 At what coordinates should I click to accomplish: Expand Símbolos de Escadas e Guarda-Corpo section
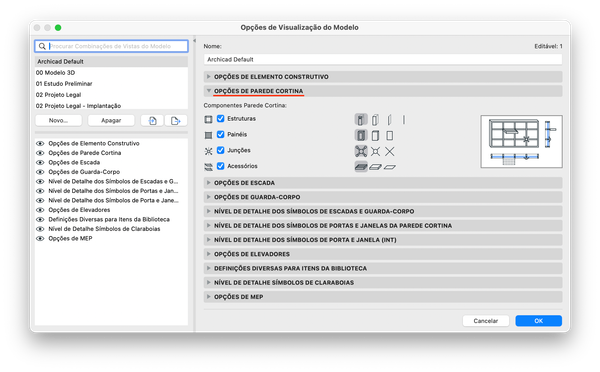(209, 211)
